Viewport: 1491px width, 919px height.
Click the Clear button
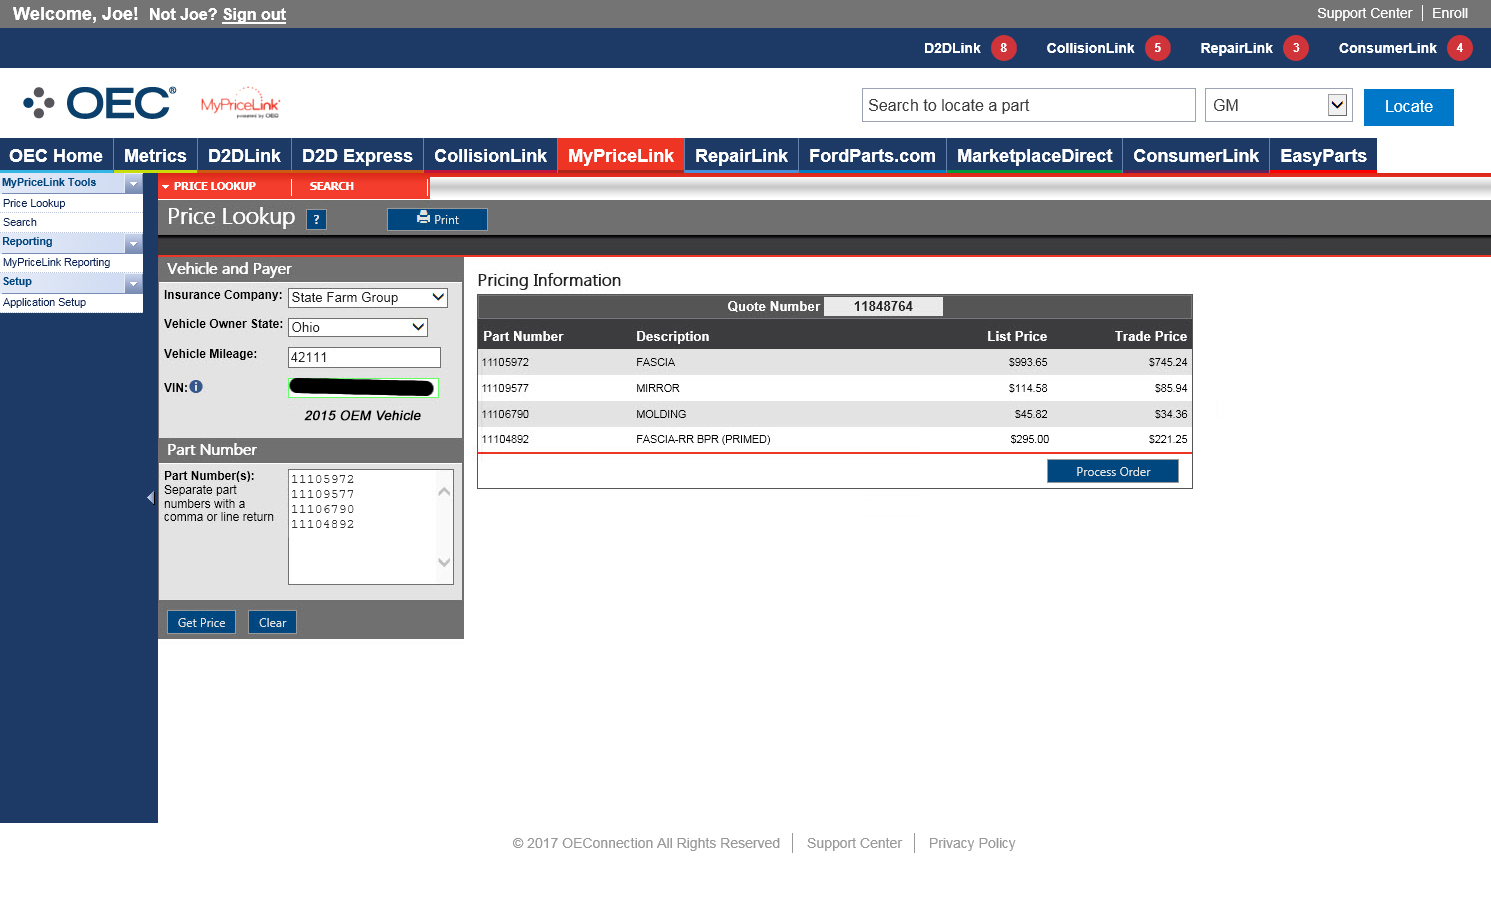[x=272, y=623]
